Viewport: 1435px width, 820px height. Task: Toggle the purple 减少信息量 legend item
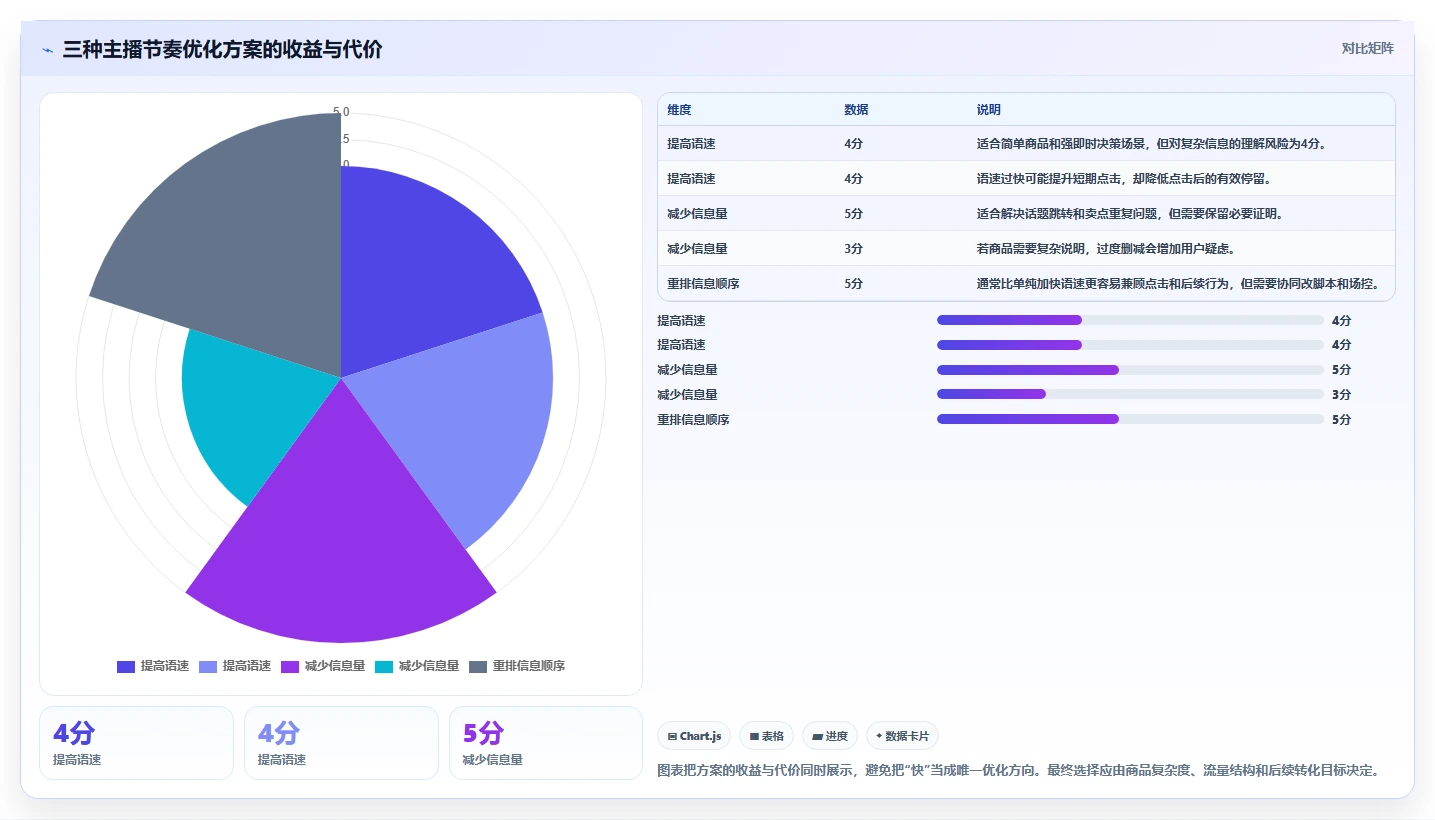click(323, 666)
